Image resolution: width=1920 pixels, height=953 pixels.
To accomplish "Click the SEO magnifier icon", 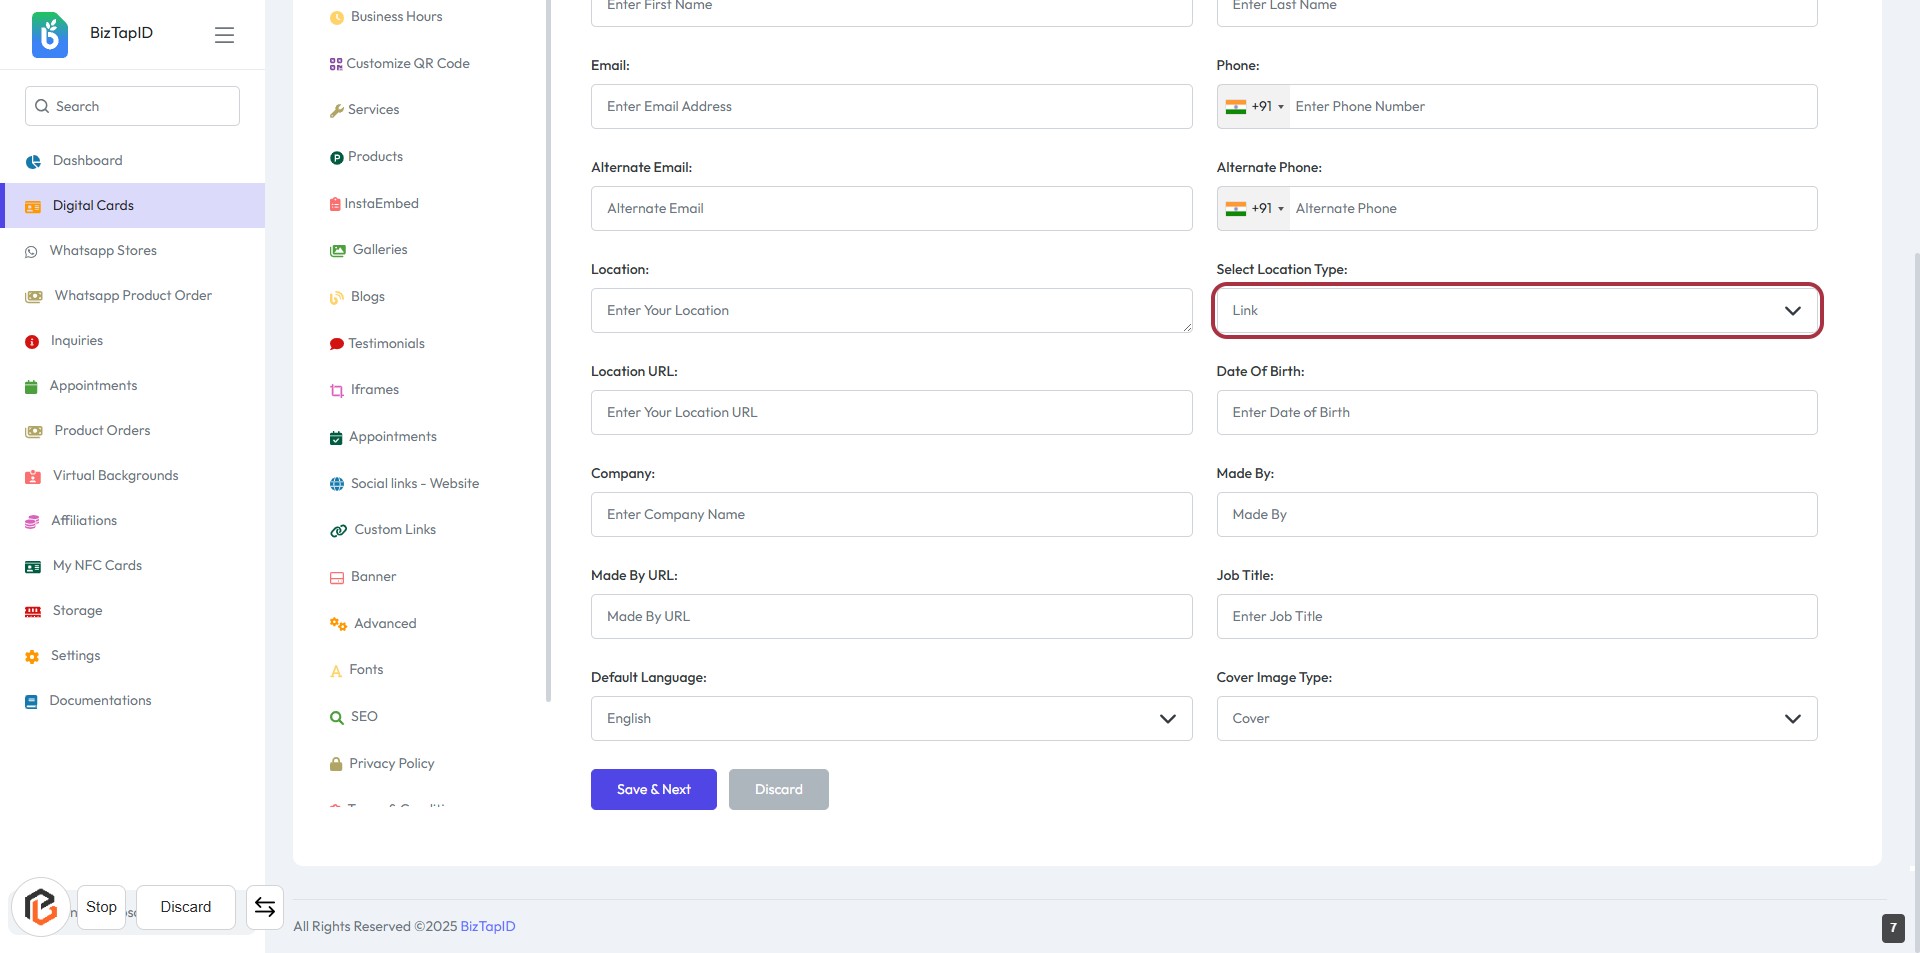I will [337, 717].
